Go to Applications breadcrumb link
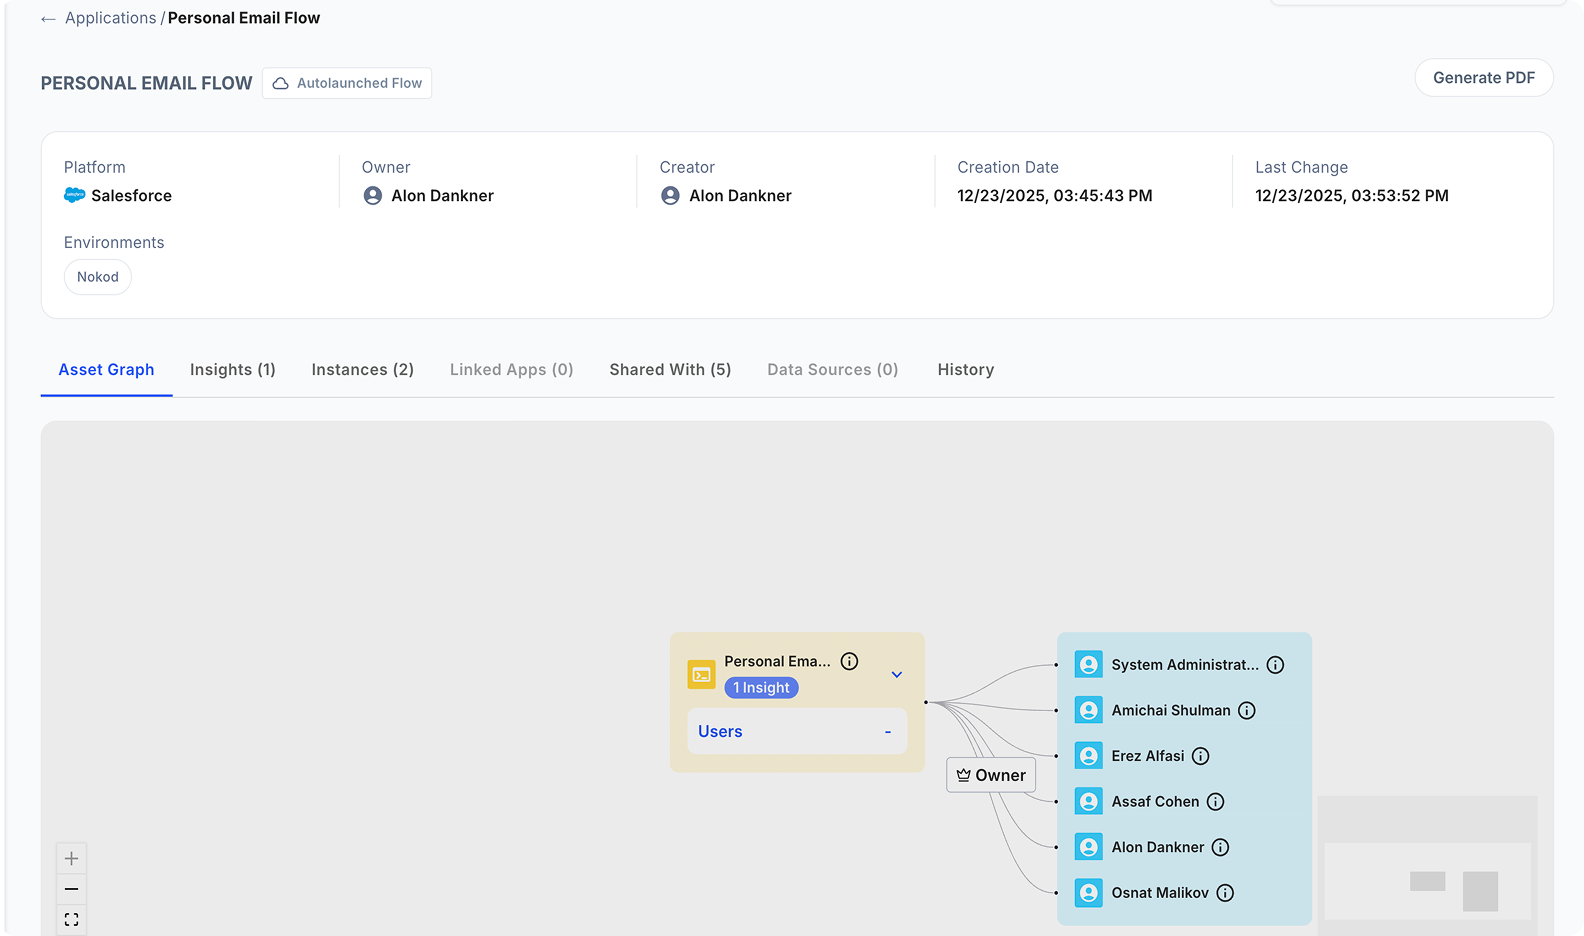Viewport: 1584px width, 936px height. pos(110,19)
